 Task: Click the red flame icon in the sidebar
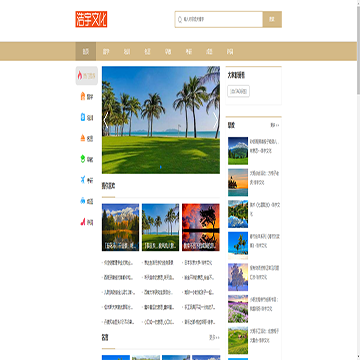[80, 75]
